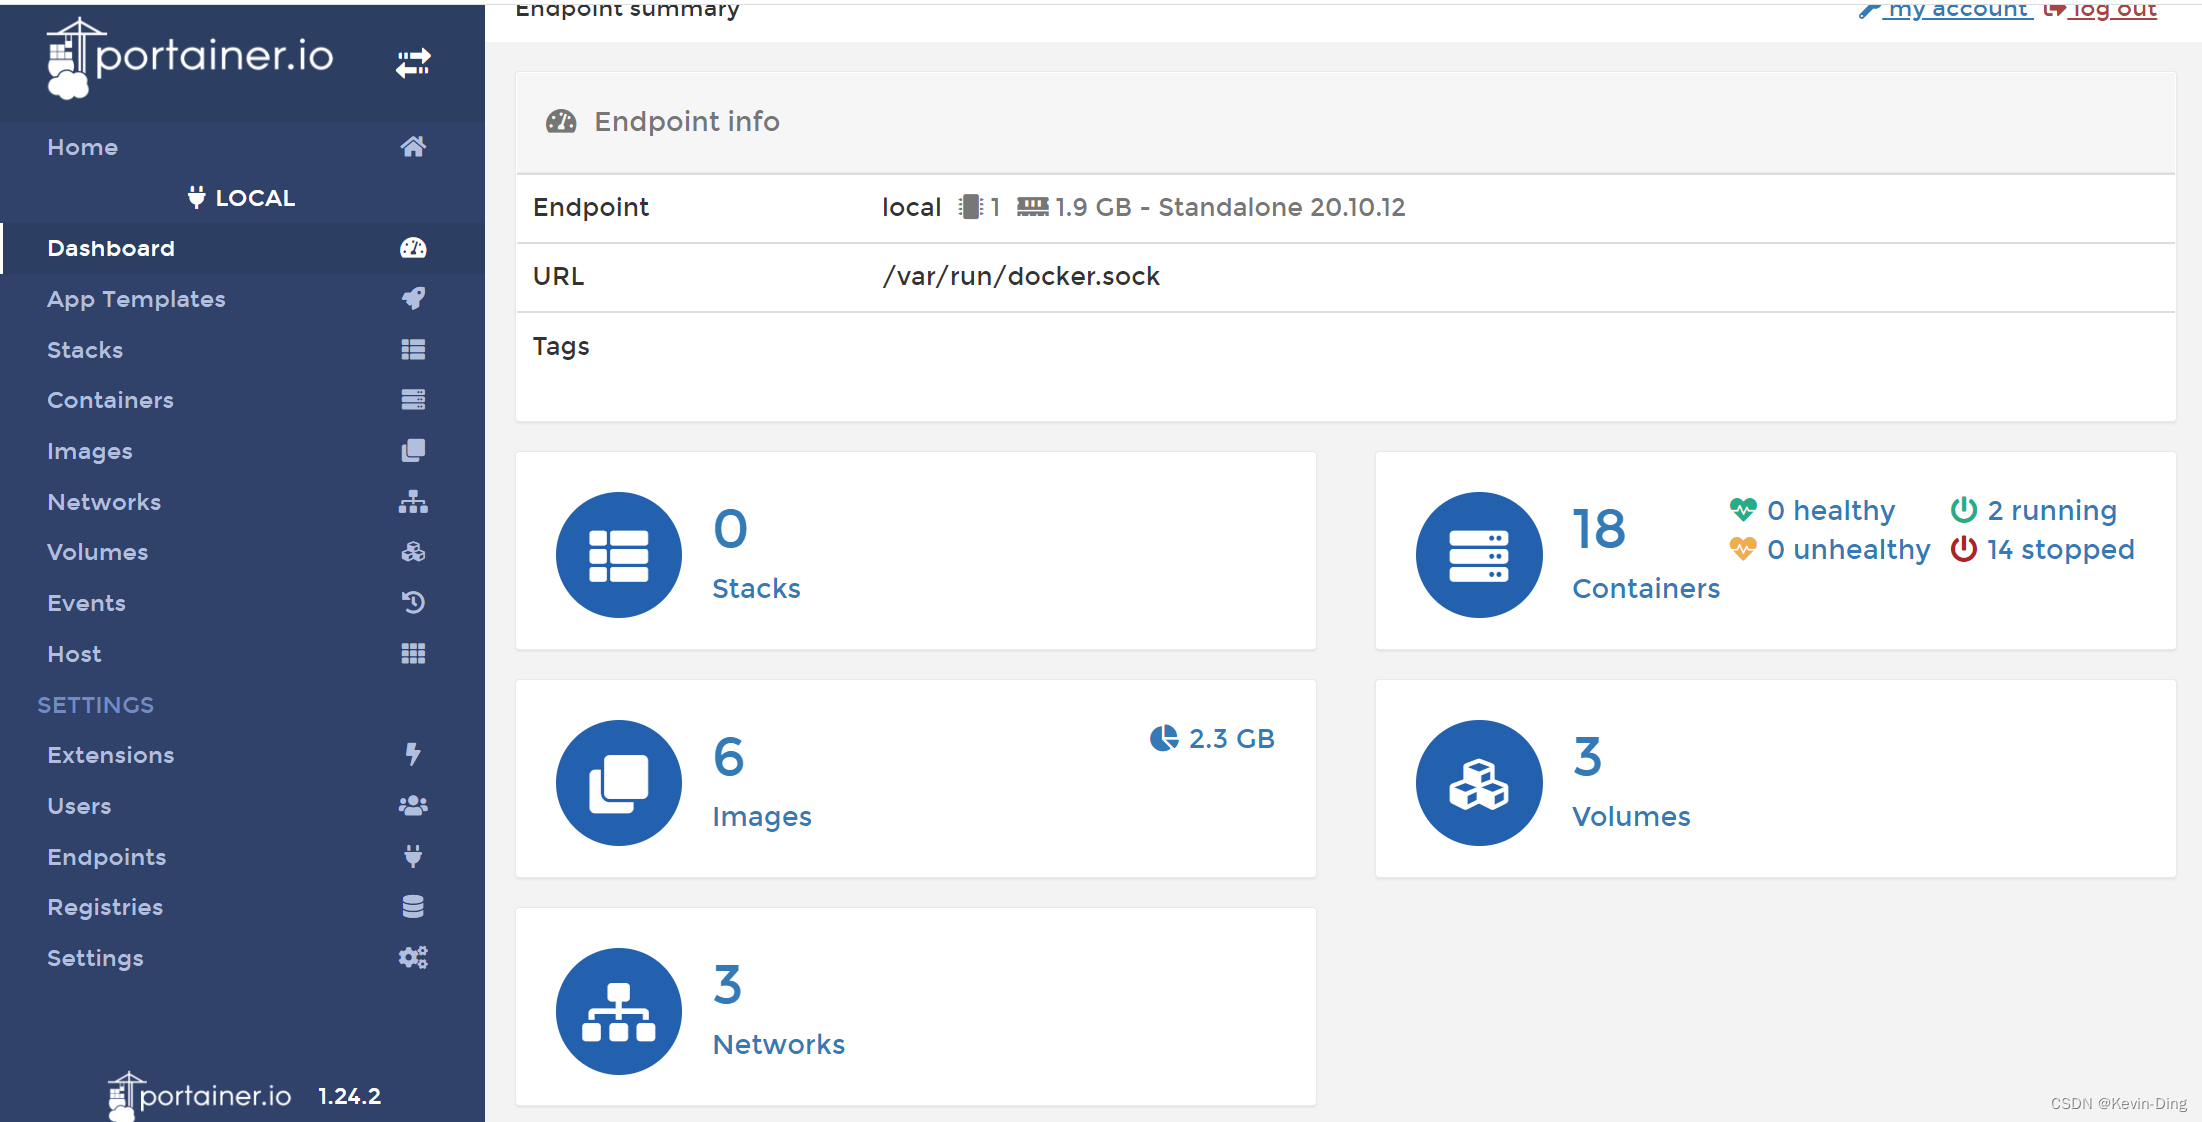Click the Dashboard menu icon
Screen dimensions: 2202x1122
(414, 248)
